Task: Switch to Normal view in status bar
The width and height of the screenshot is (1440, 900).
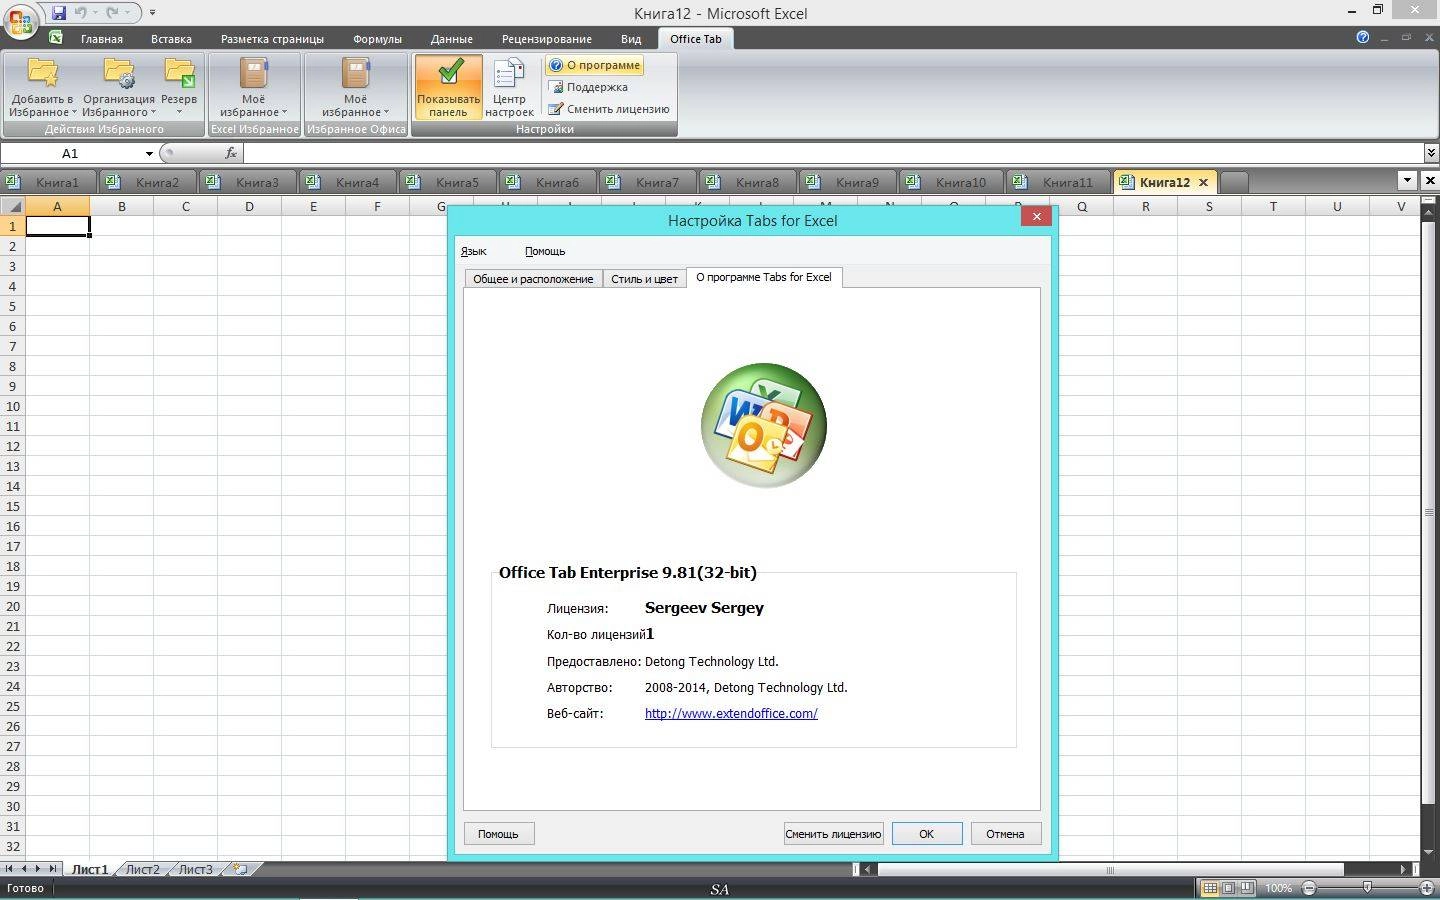Action: 1210,888
